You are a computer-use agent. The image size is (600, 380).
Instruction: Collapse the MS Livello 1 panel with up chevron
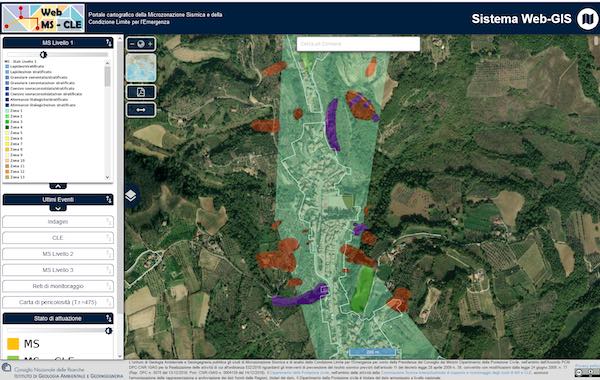pos(58,186)
